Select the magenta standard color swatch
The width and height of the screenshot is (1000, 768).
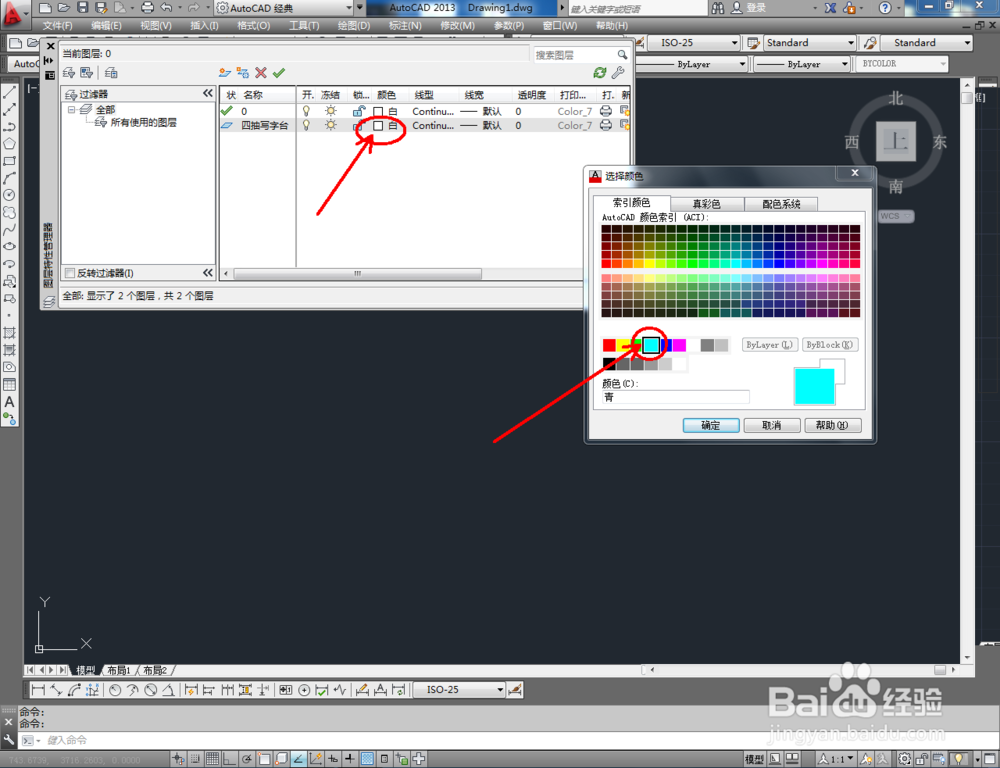(679, 345)
